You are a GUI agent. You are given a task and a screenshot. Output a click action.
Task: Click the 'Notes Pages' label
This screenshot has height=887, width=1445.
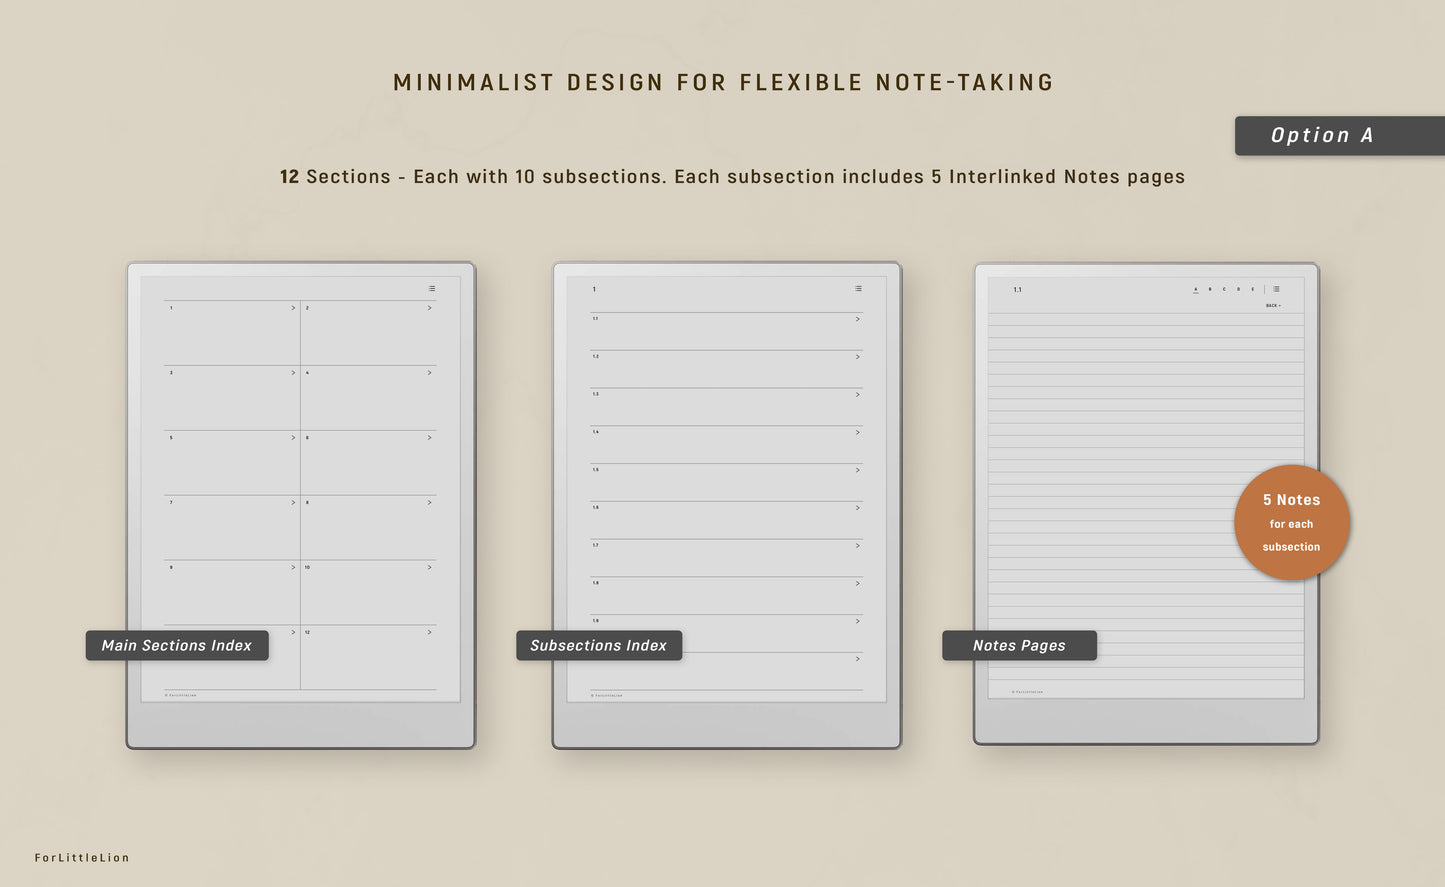tap(1018, 645)
